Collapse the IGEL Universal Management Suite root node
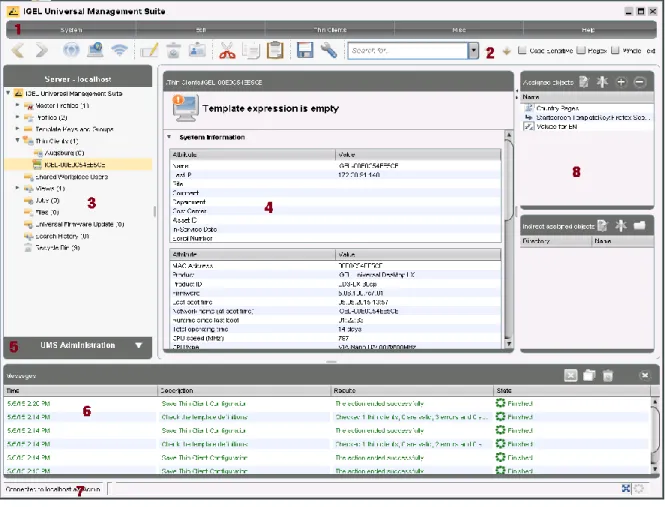665x507 pixels. (x=8, y=93)
